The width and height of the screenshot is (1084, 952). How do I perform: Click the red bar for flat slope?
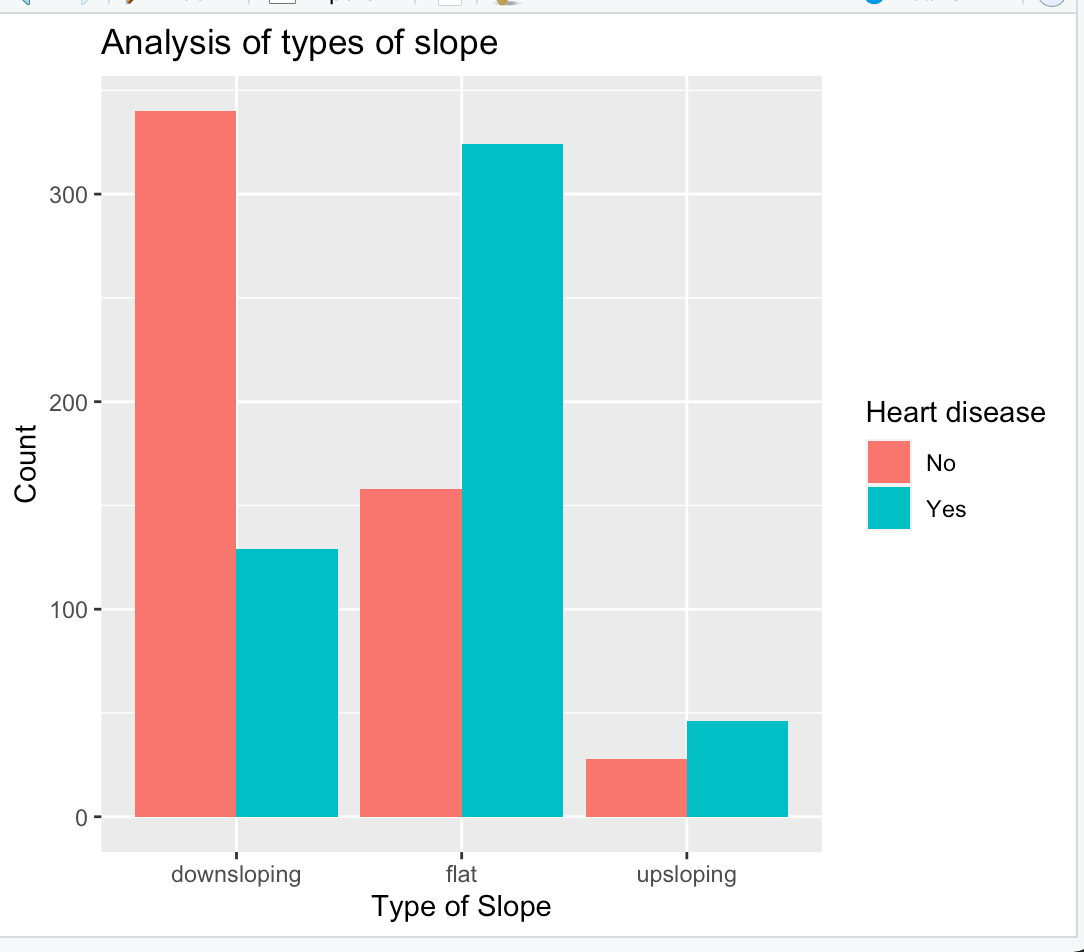point(410,653)
